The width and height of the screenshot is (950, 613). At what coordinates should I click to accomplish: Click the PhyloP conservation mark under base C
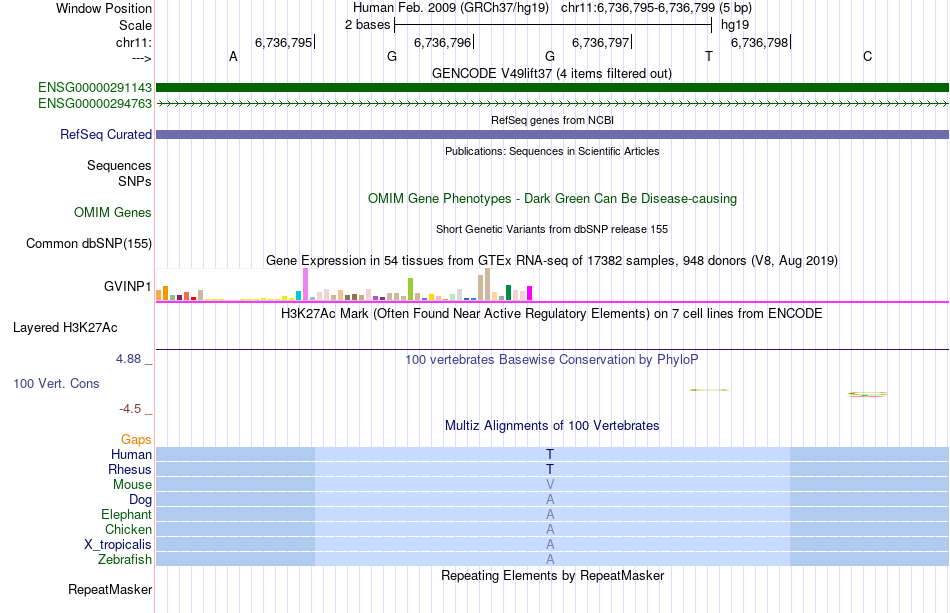coord(868,394)
